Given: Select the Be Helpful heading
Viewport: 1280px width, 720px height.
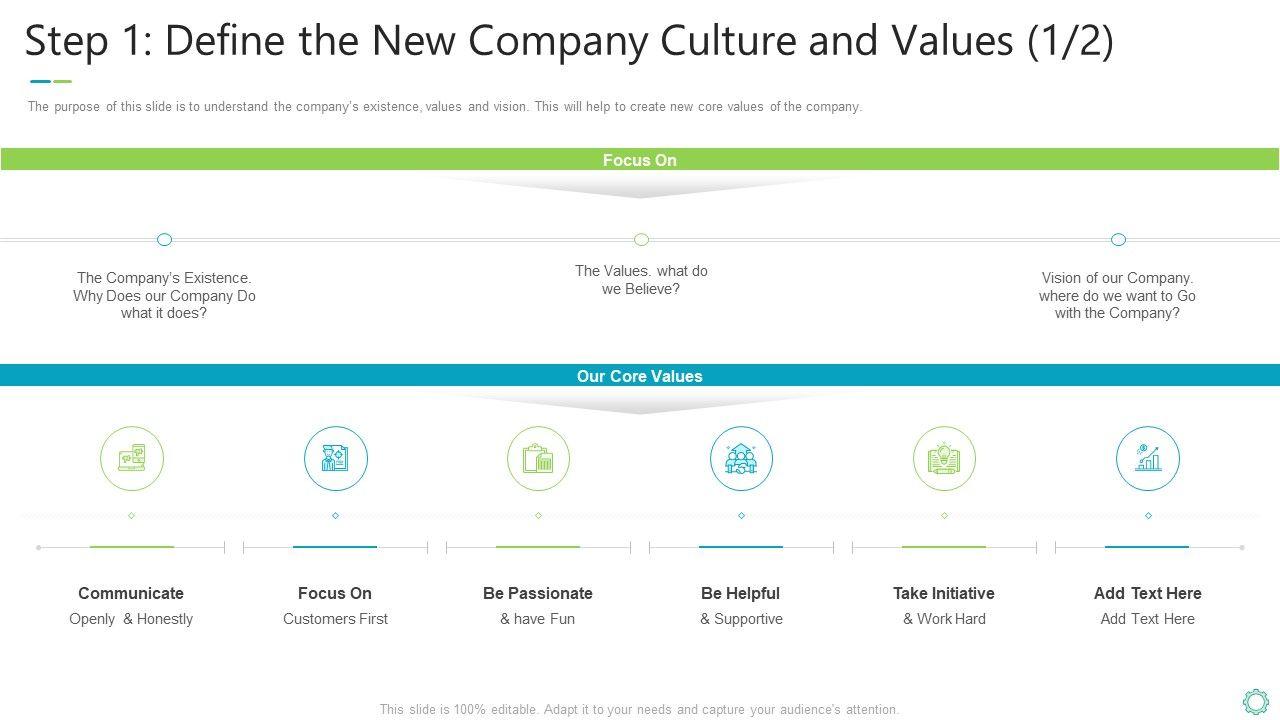Looking at the screenshot, I should click(741, 593).
